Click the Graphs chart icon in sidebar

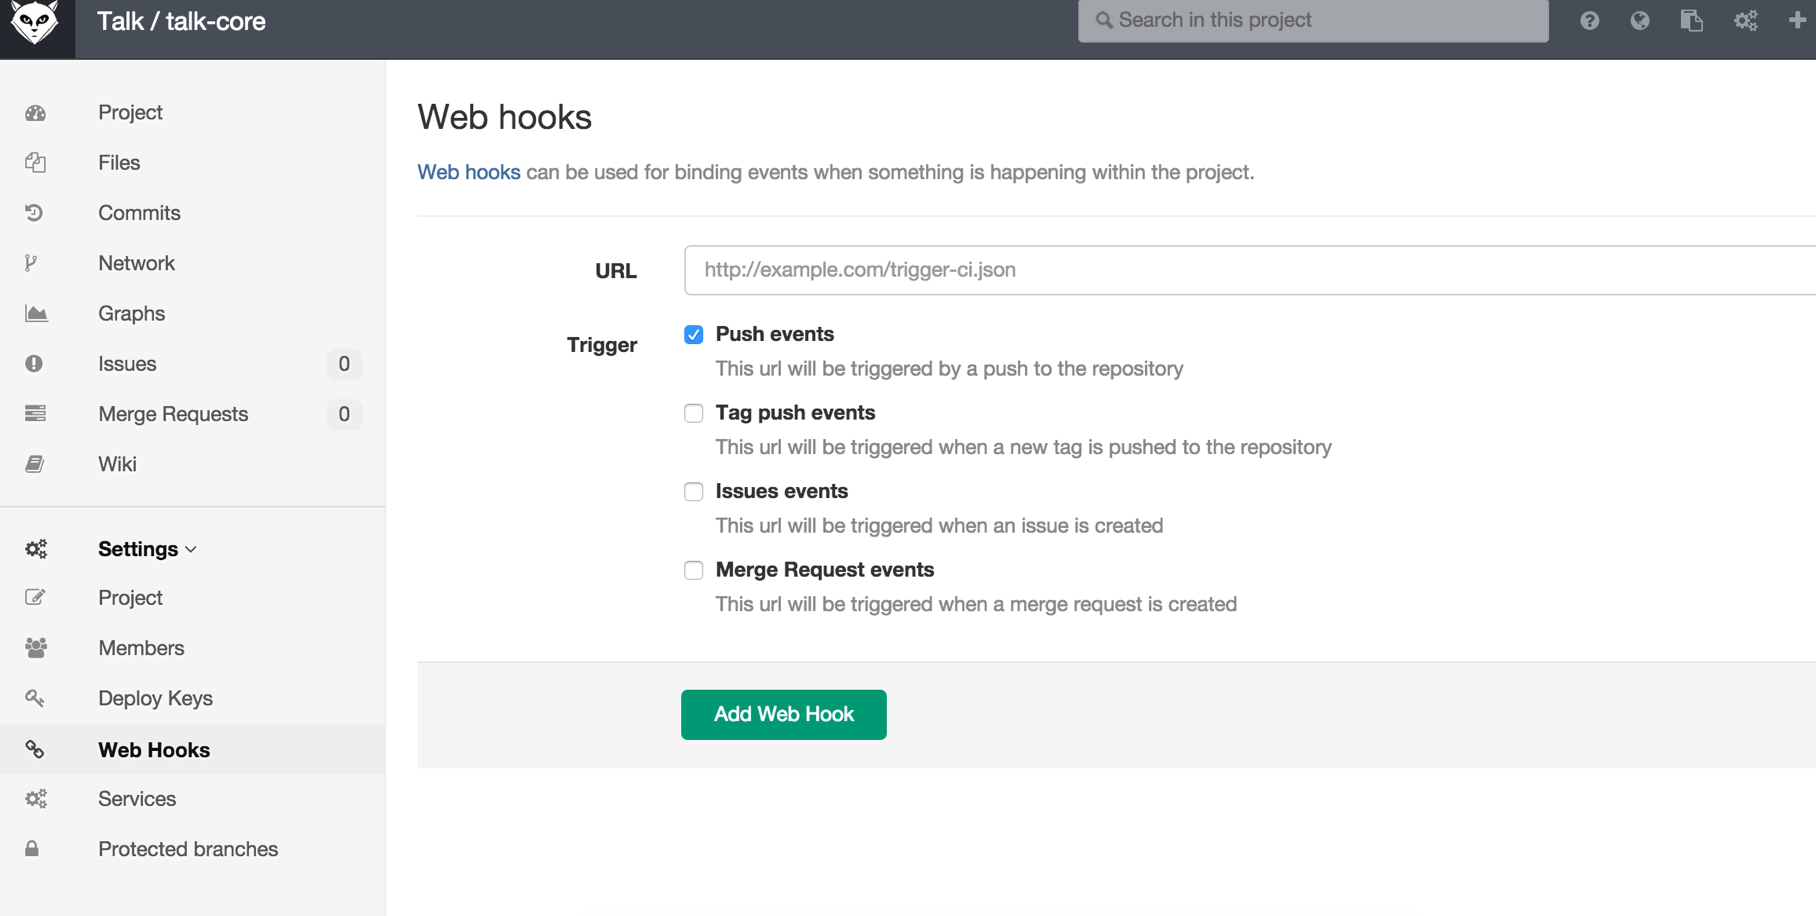[x=36, y=314]
